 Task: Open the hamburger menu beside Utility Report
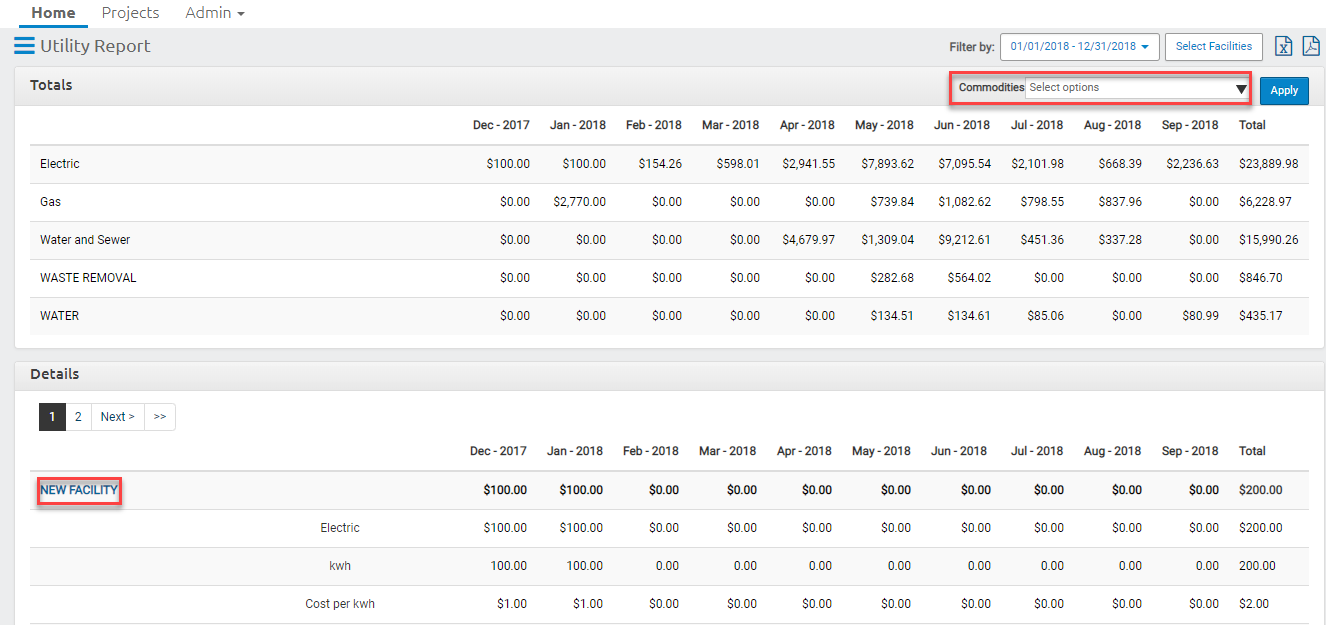pyautogui.click(x=24, y=46)
